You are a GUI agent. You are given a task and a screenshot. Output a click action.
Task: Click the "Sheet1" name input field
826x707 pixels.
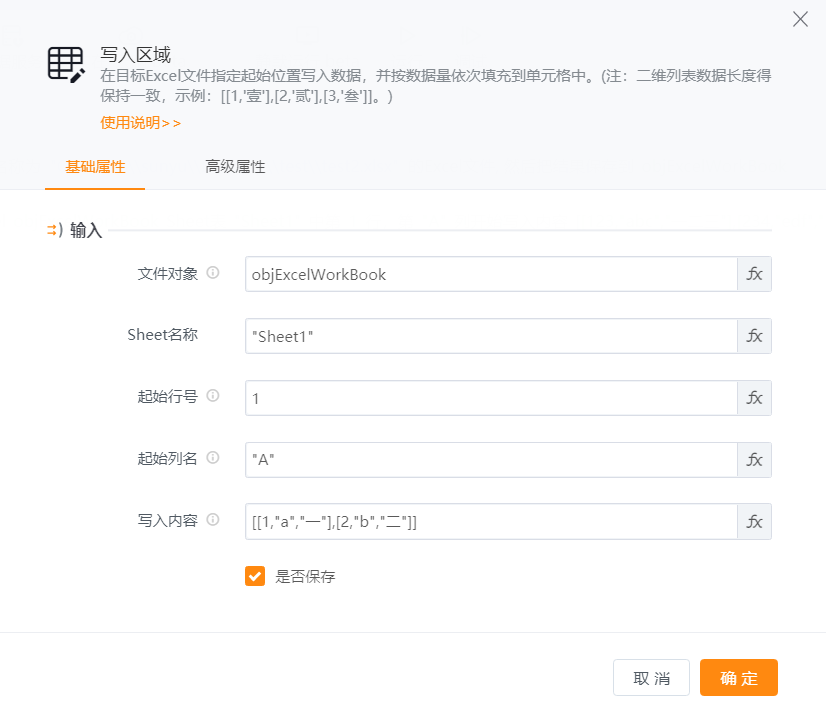click(x=491, y=336)
